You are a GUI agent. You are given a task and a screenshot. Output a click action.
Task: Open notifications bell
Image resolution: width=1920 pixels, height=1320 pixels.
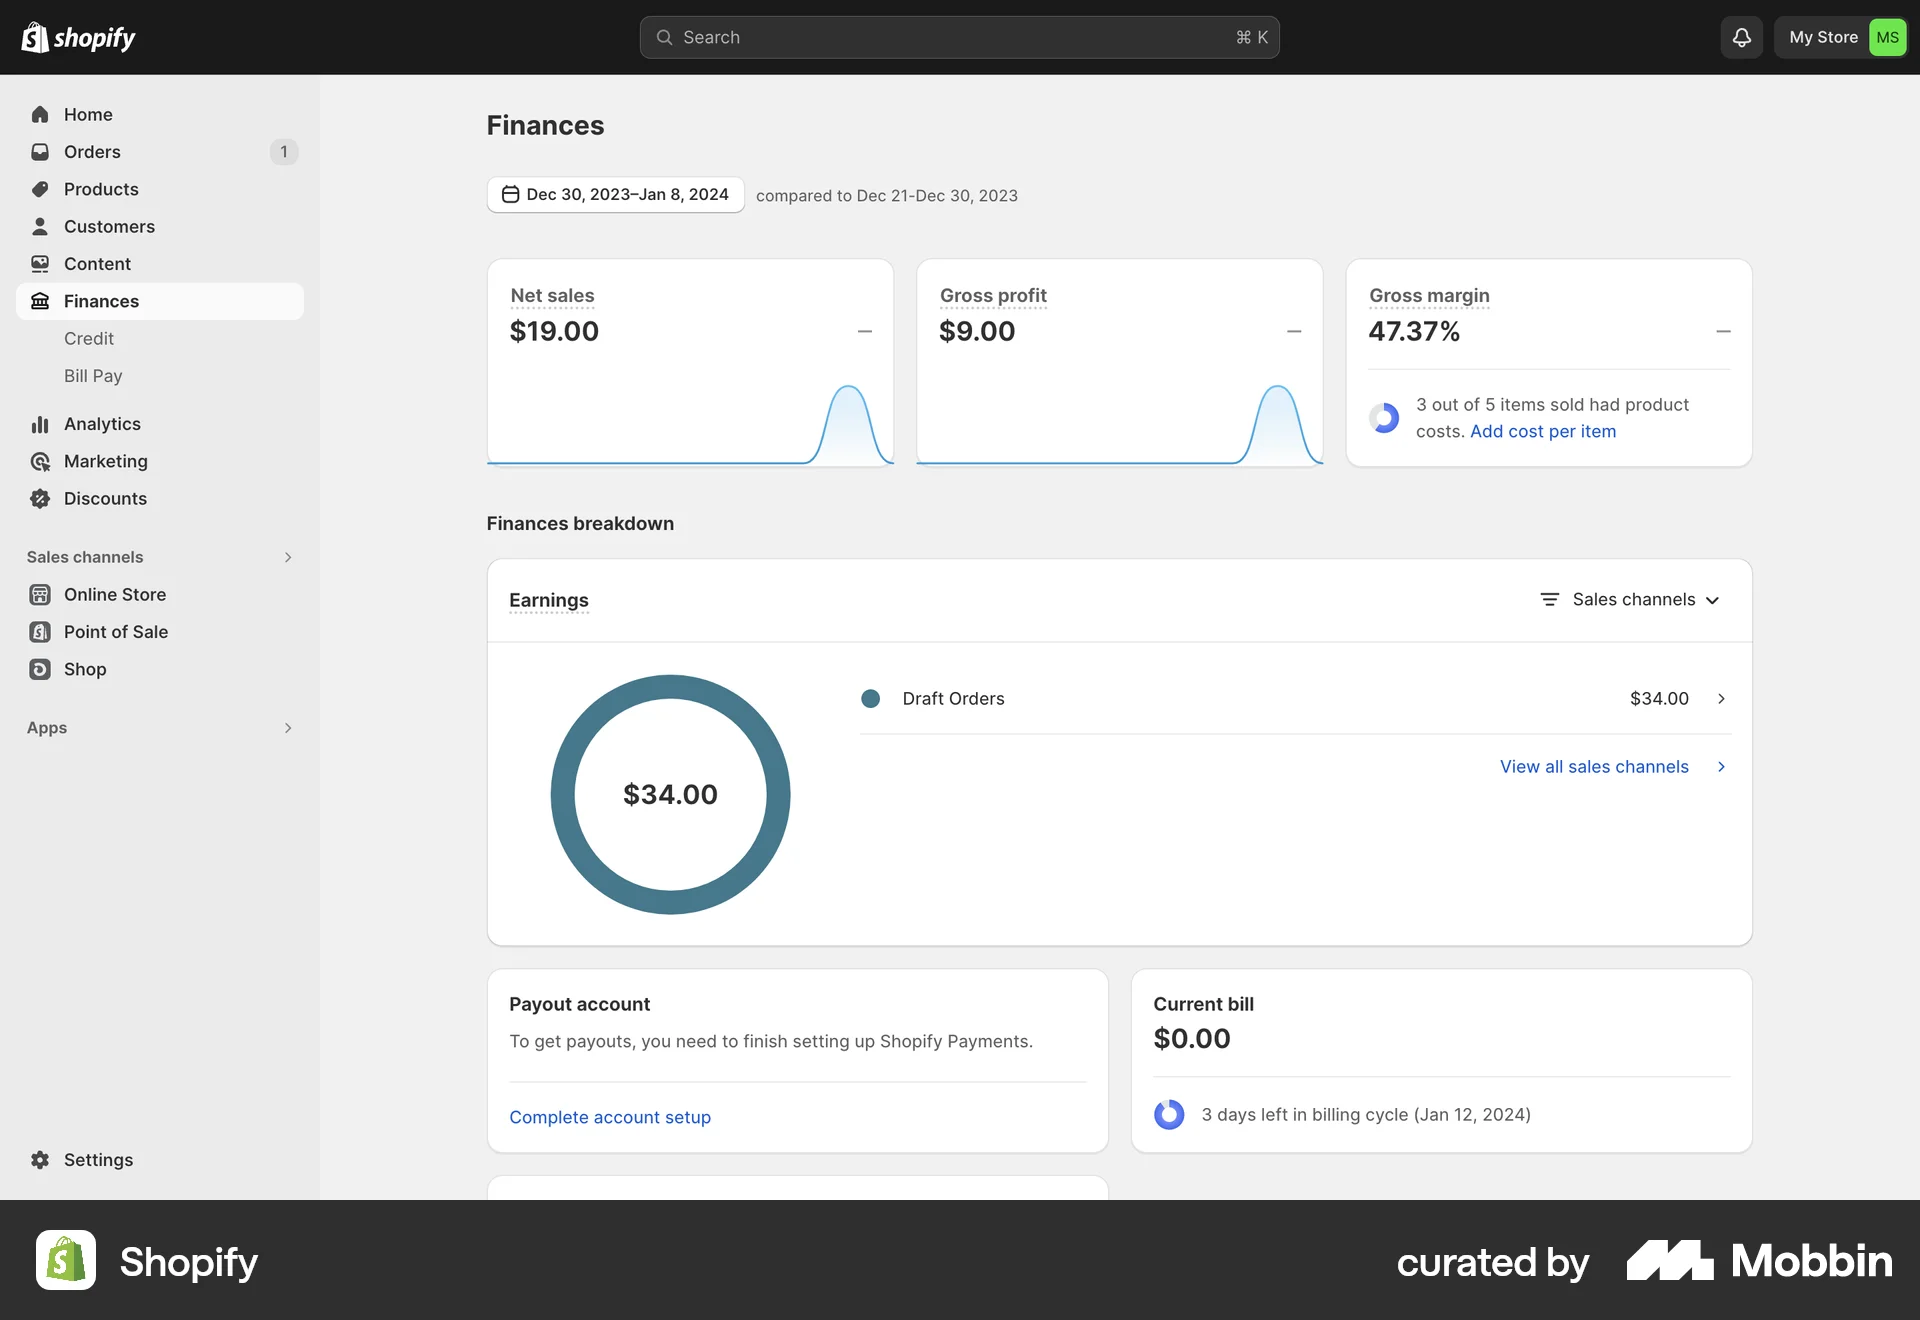pyautogui.click(x=1741, y=37)
